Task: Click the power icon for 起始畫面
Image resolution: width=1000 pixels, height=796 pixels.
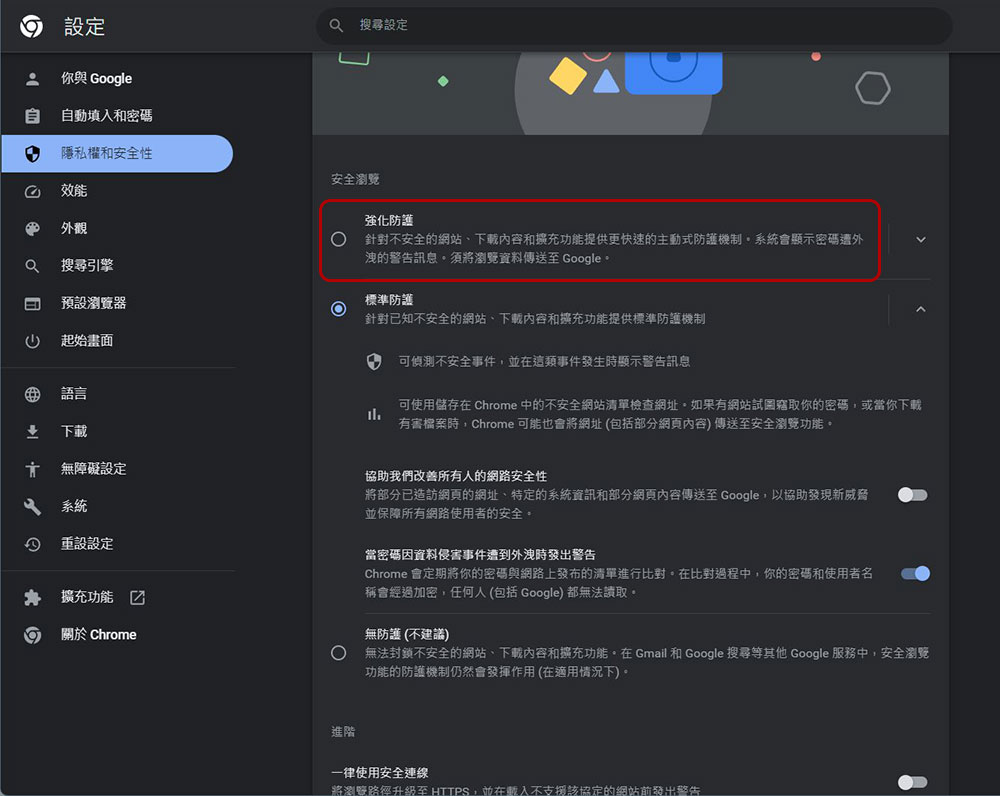Action: (32, 341)
